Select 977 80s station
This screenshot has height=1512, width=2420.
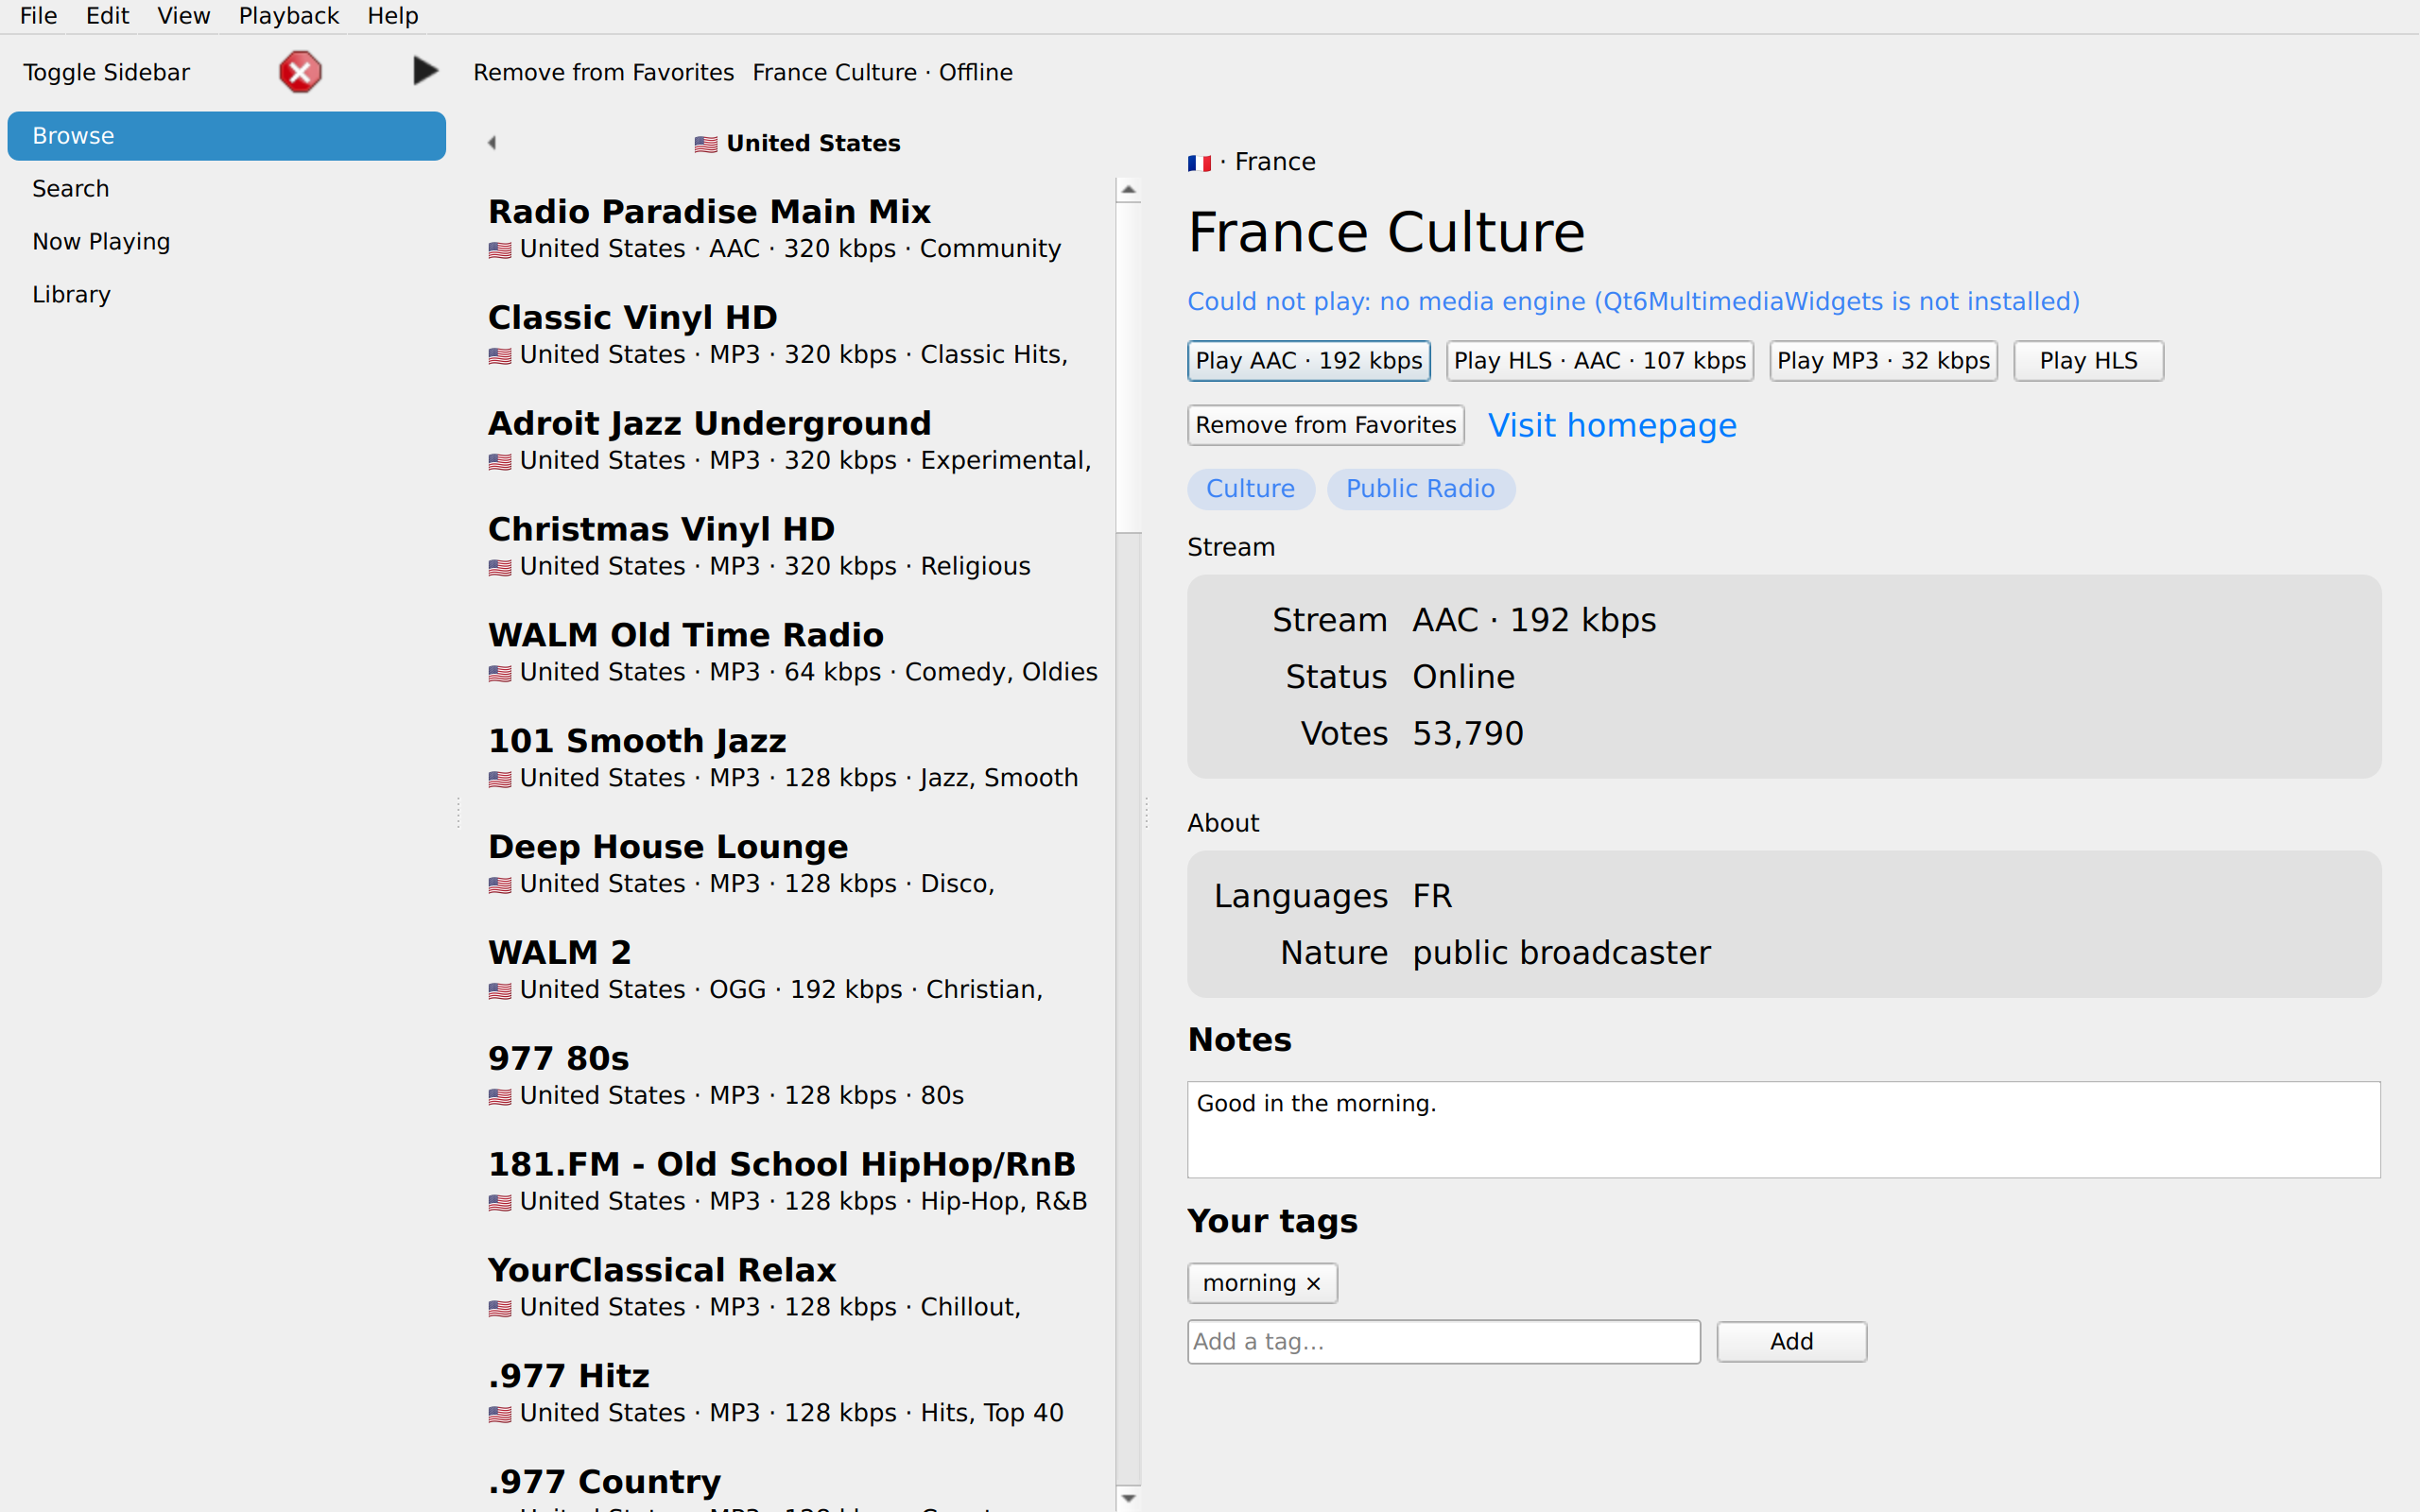click(x=795, y=1077)
